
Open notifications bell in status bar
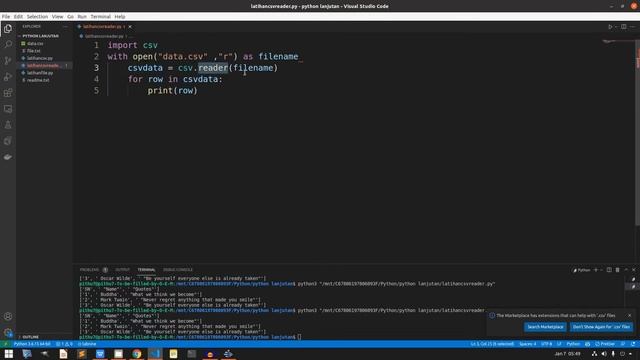coord(633,344)
